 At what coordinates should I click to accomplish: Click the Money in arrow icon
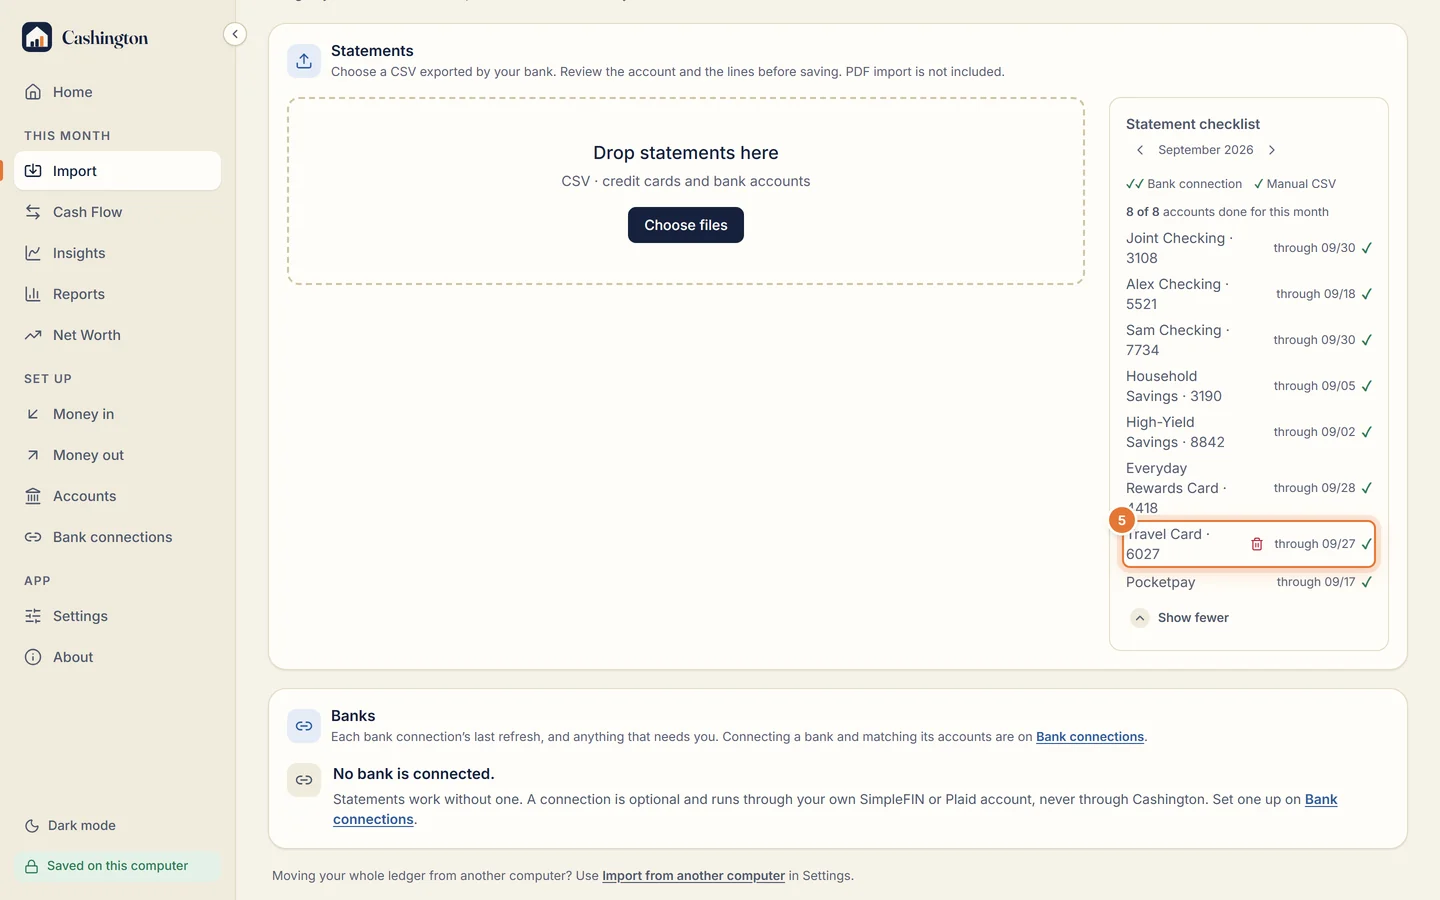[33, 414]
